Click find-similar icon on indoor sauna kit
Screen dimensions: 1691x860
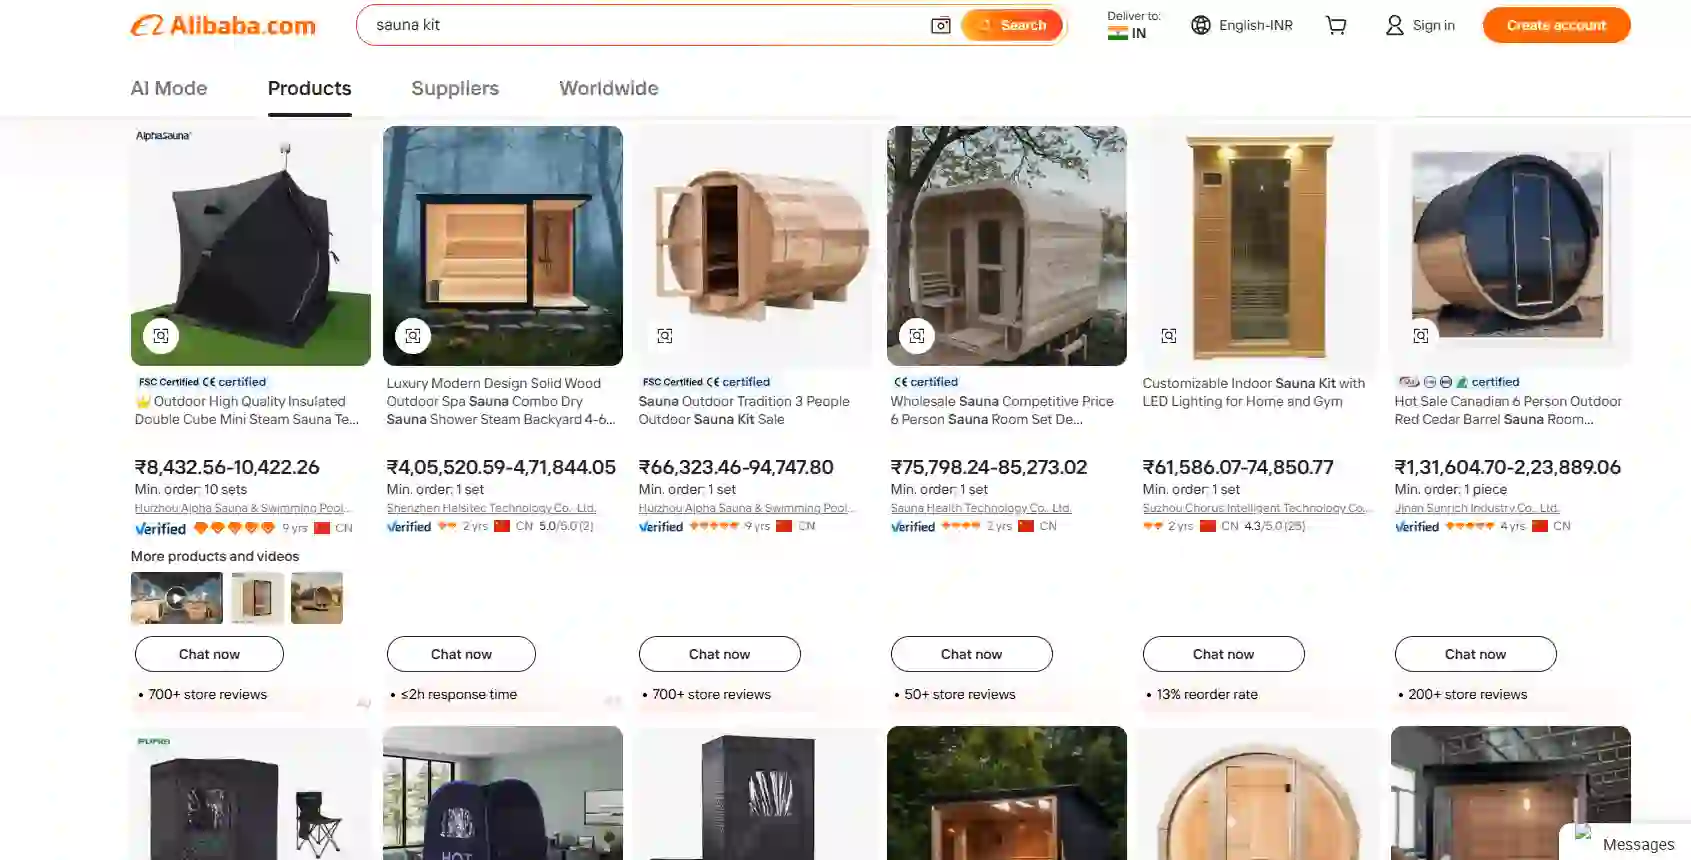pos(1169,336)
